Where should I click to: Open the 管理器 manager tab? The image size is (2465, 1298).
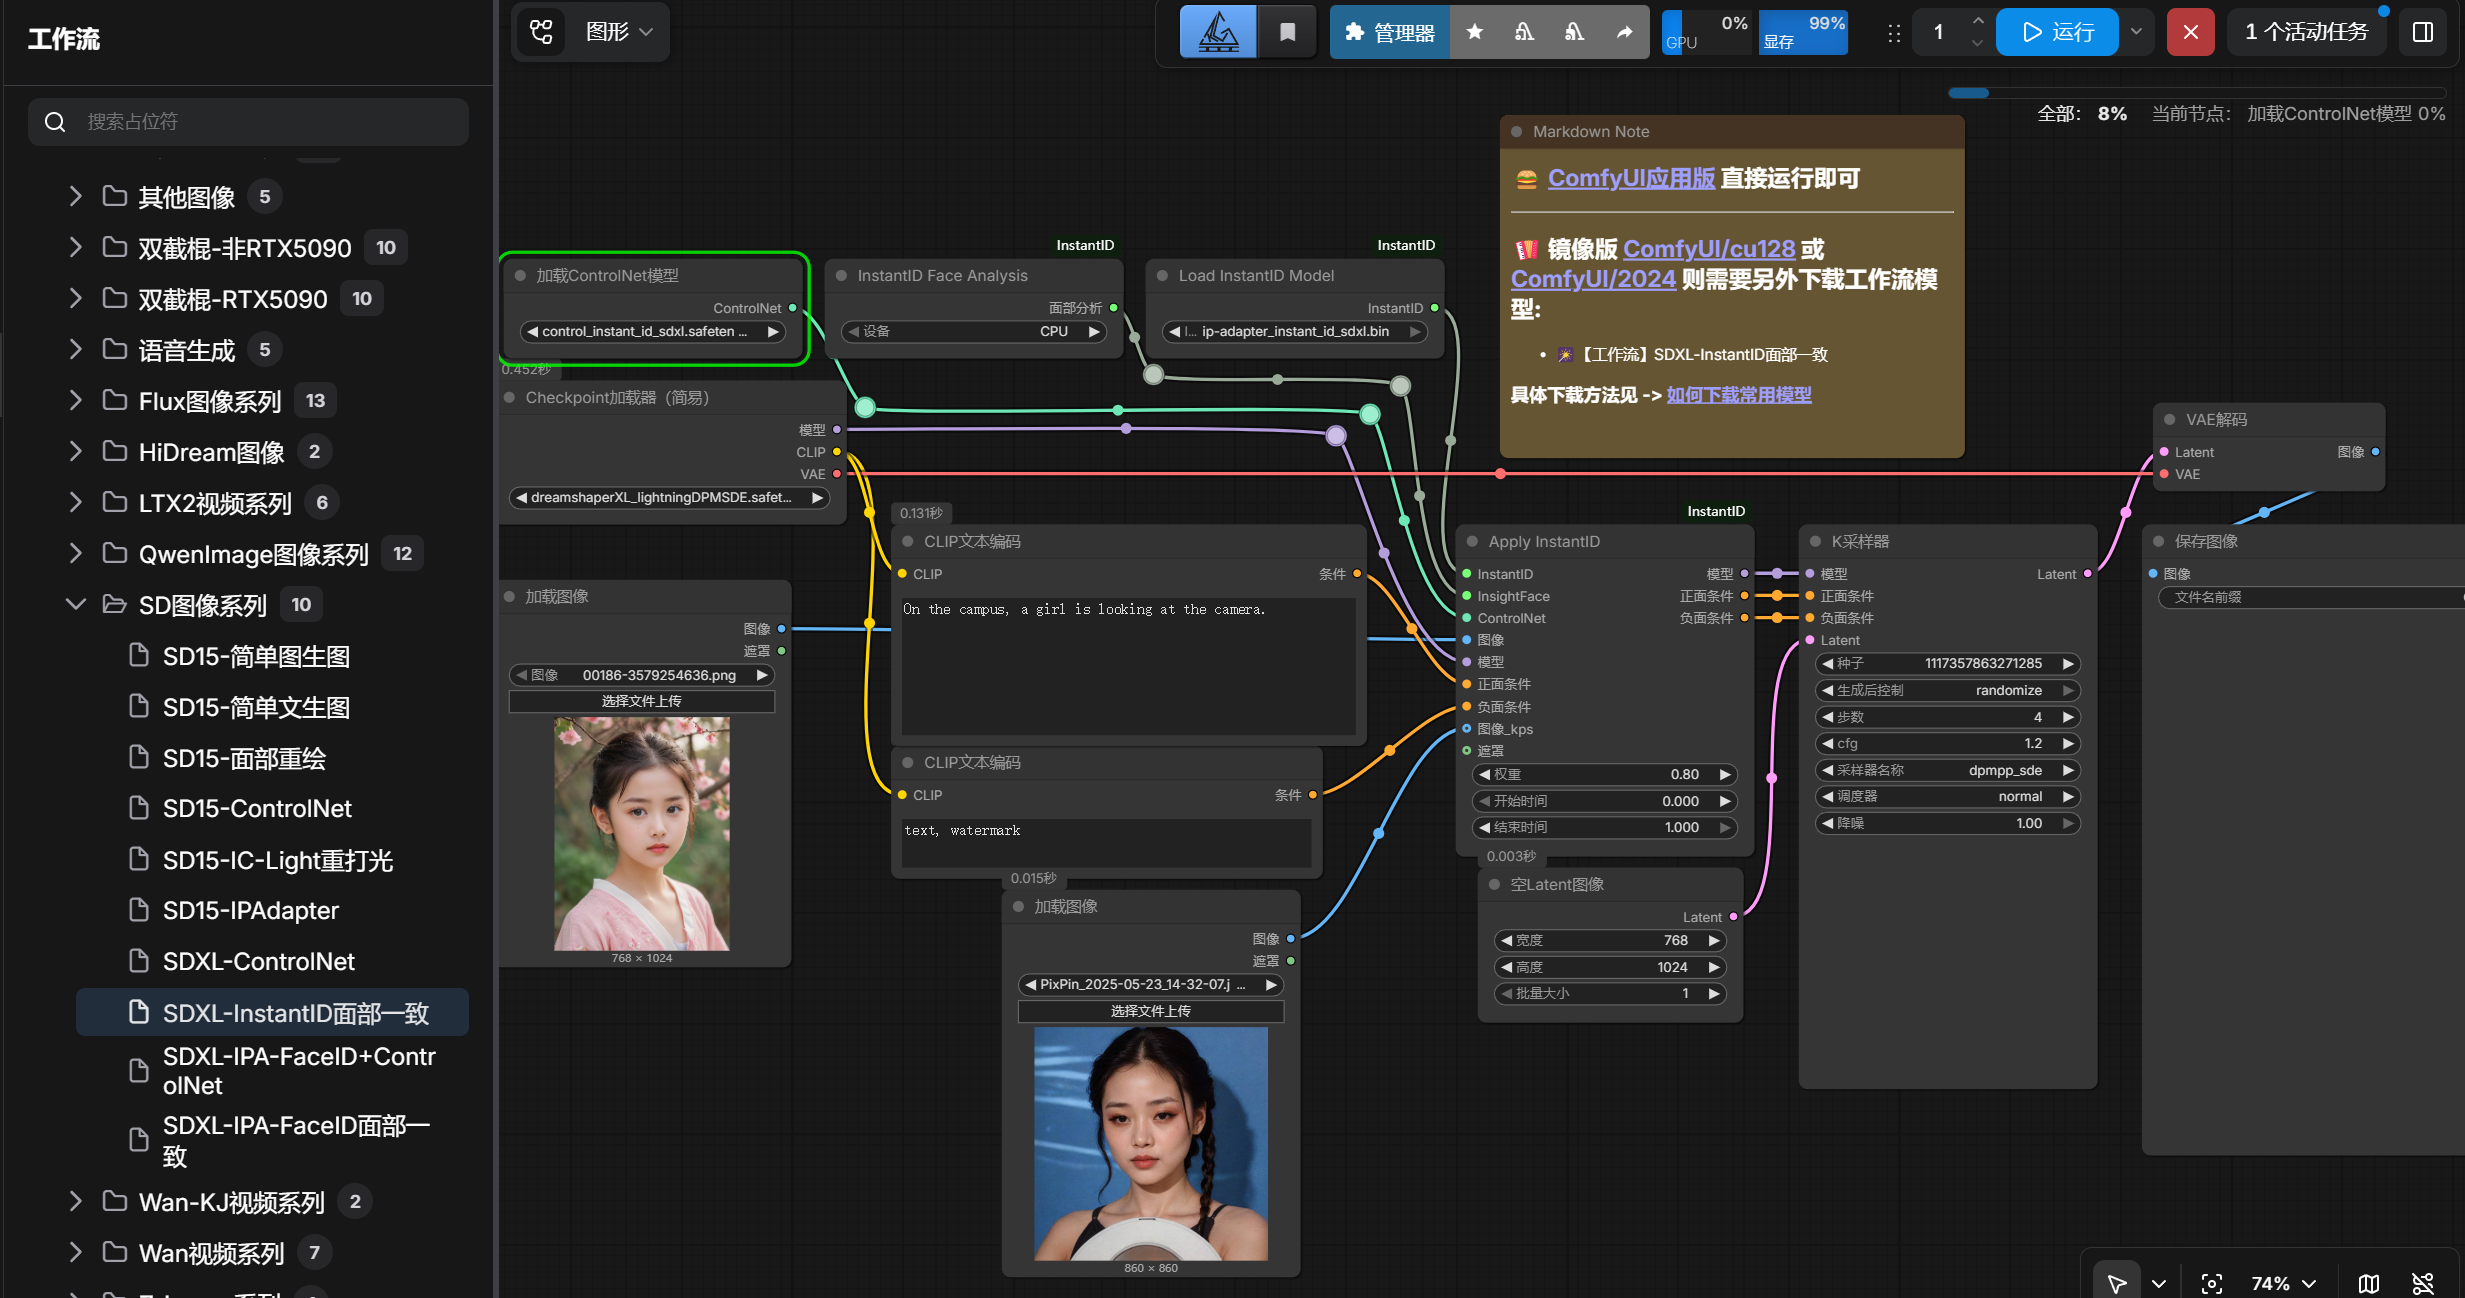(x=1390, y=32)
